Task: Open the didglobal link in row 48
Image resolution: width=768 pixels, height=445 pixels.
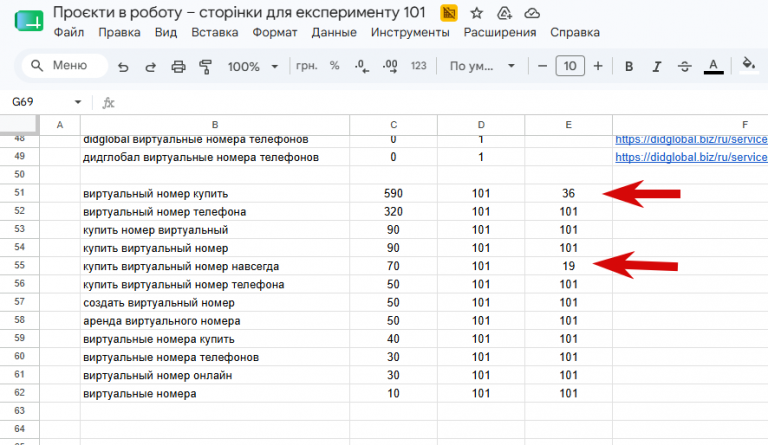Action: click(691, 140)
